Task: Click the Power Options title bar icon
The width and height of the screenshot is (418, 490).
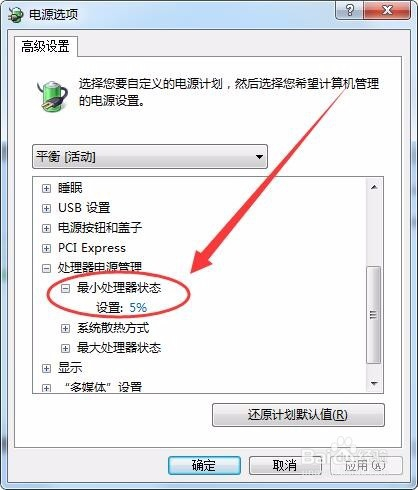Action: pyautogui.click(x=15, y=15)
